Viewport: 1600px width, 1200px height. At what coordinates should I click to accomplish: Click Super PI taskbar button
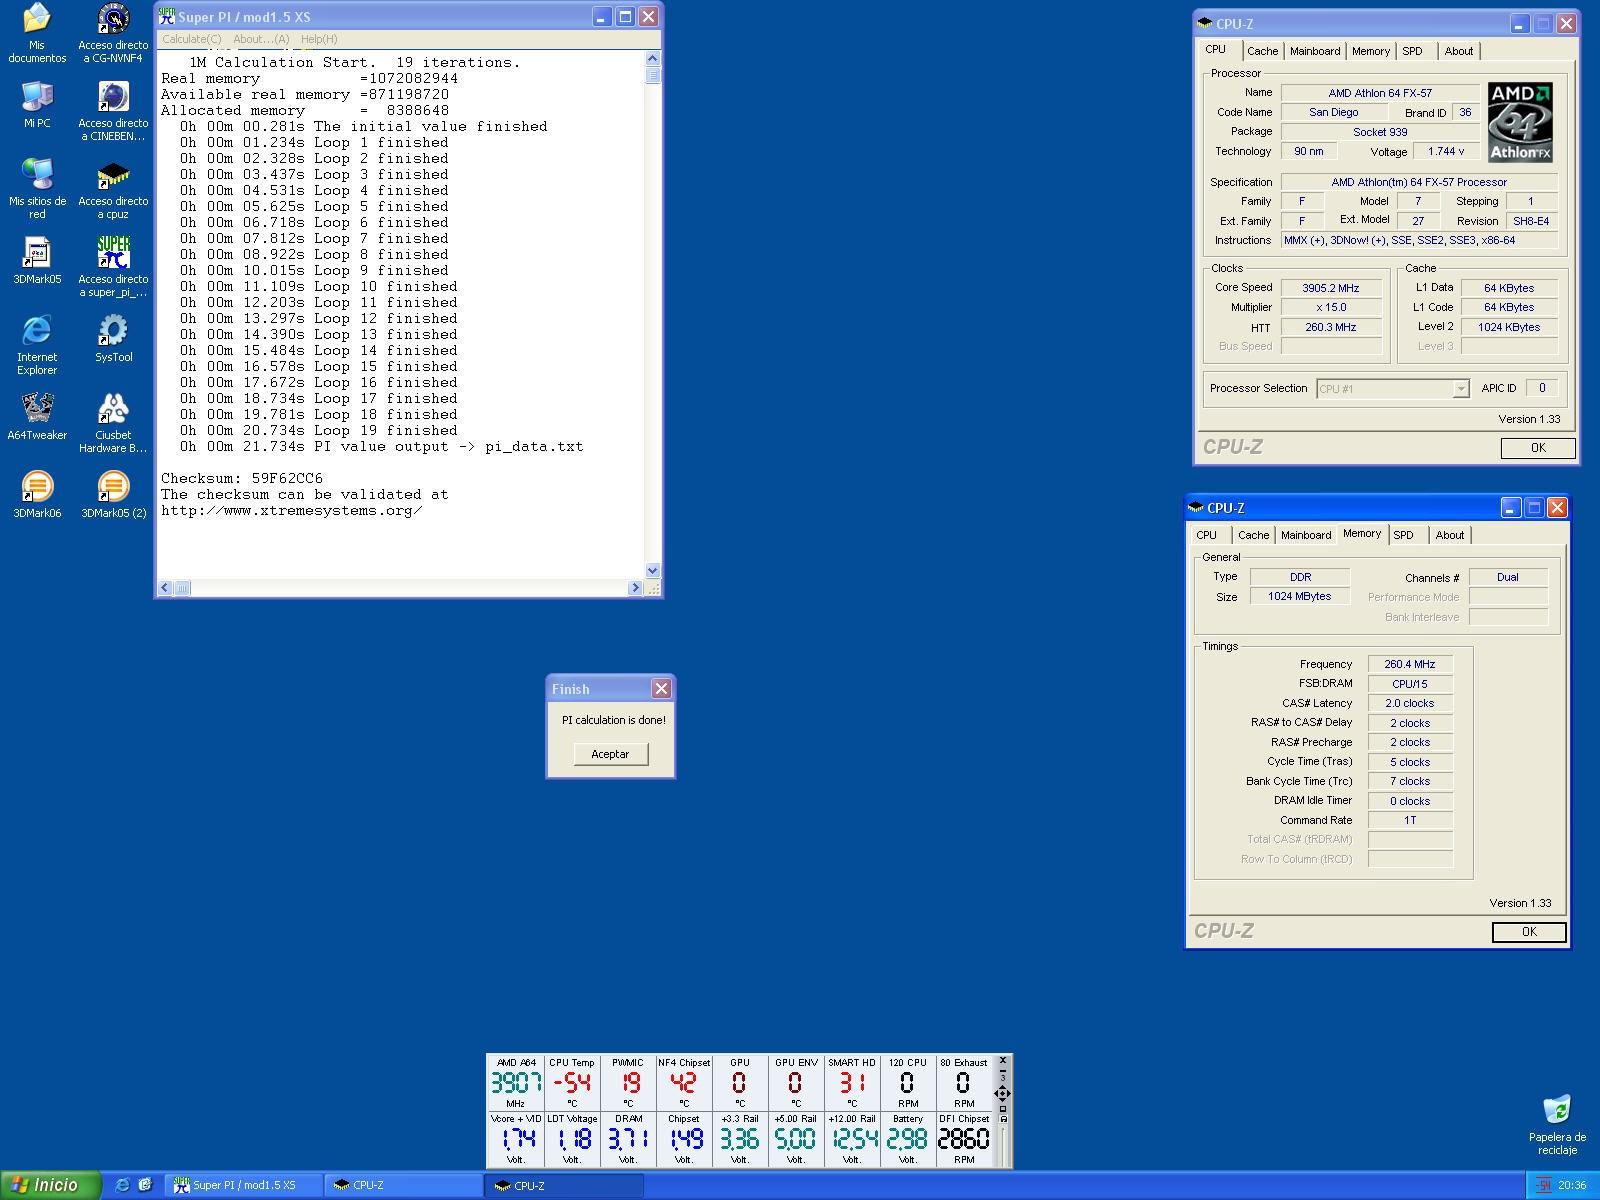(243, 1185)
